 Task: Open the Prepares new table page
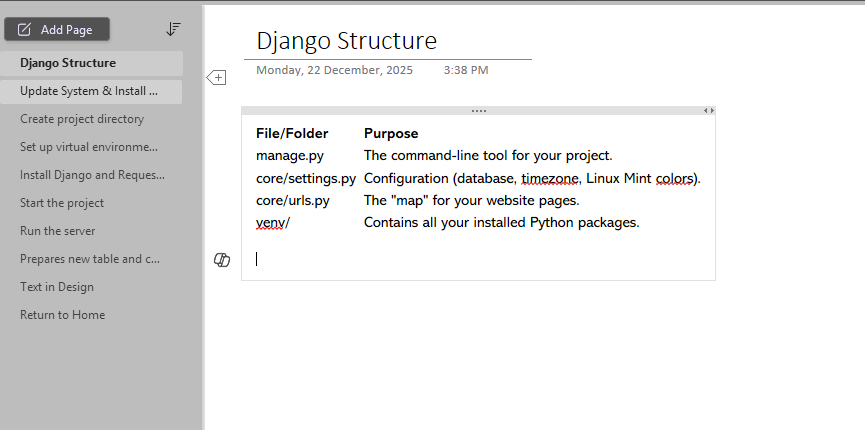pos(89,259)
